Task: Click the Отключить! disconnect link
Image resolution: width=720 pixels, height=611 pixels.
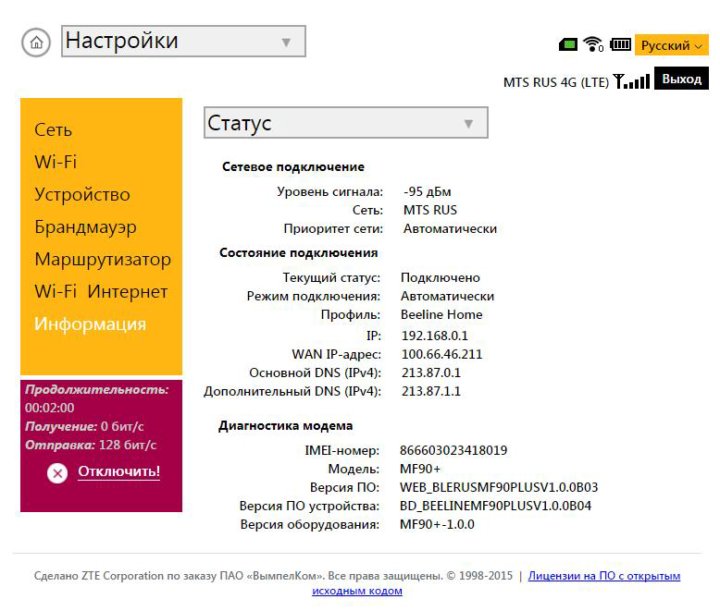Action: [119, 471]
